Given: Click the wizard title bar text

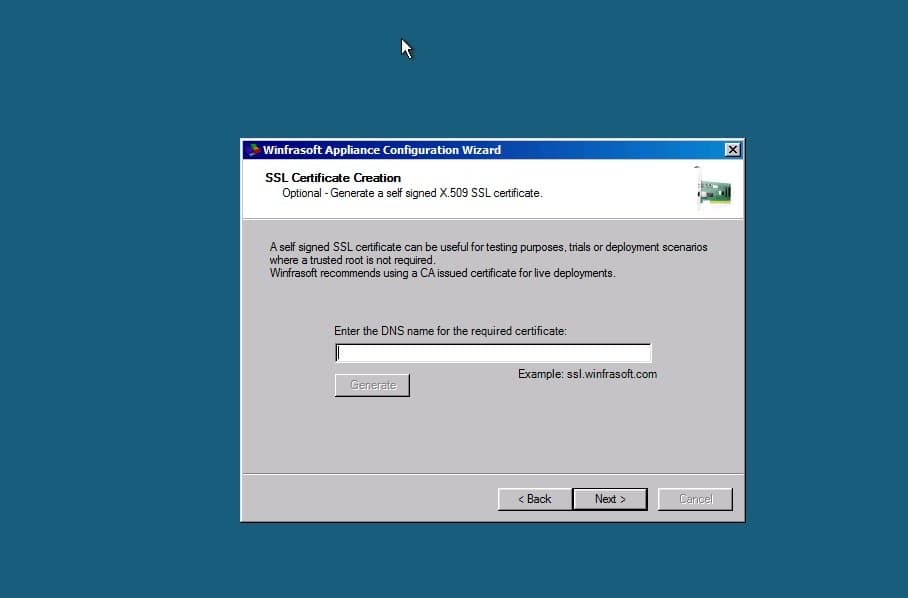Looking at the screenshot, I should [x=382, y=150].
